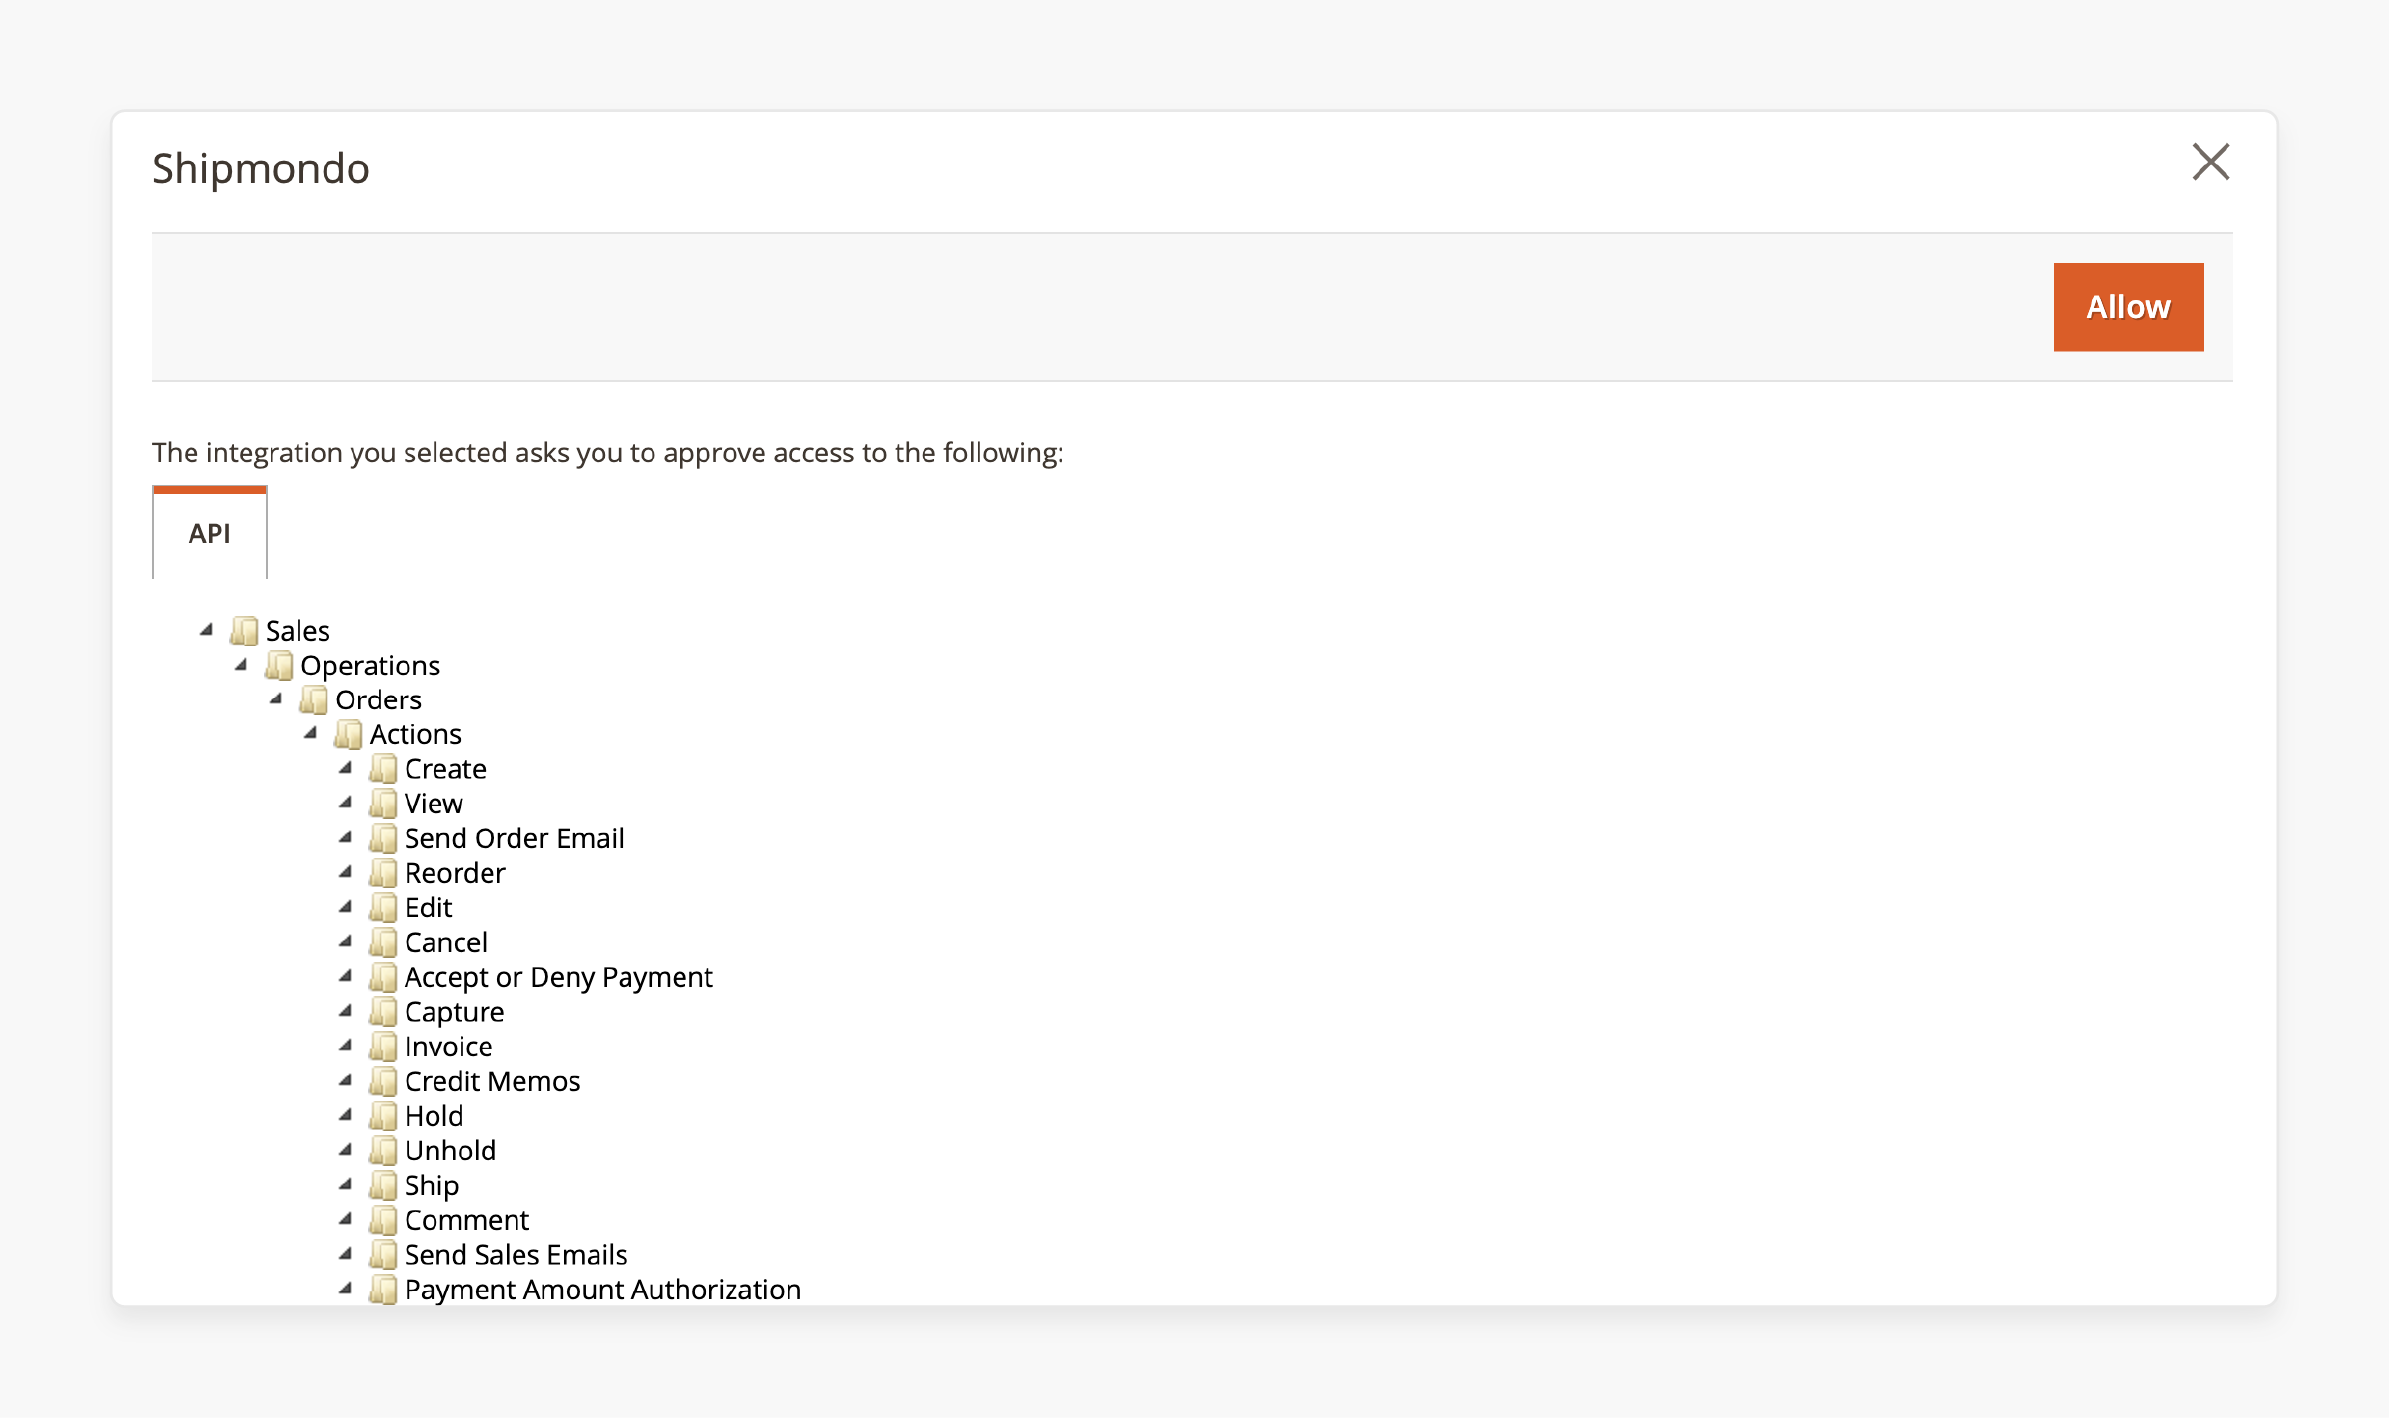
Task: Click the Reorder folder icon
Action: coord(383,873)
